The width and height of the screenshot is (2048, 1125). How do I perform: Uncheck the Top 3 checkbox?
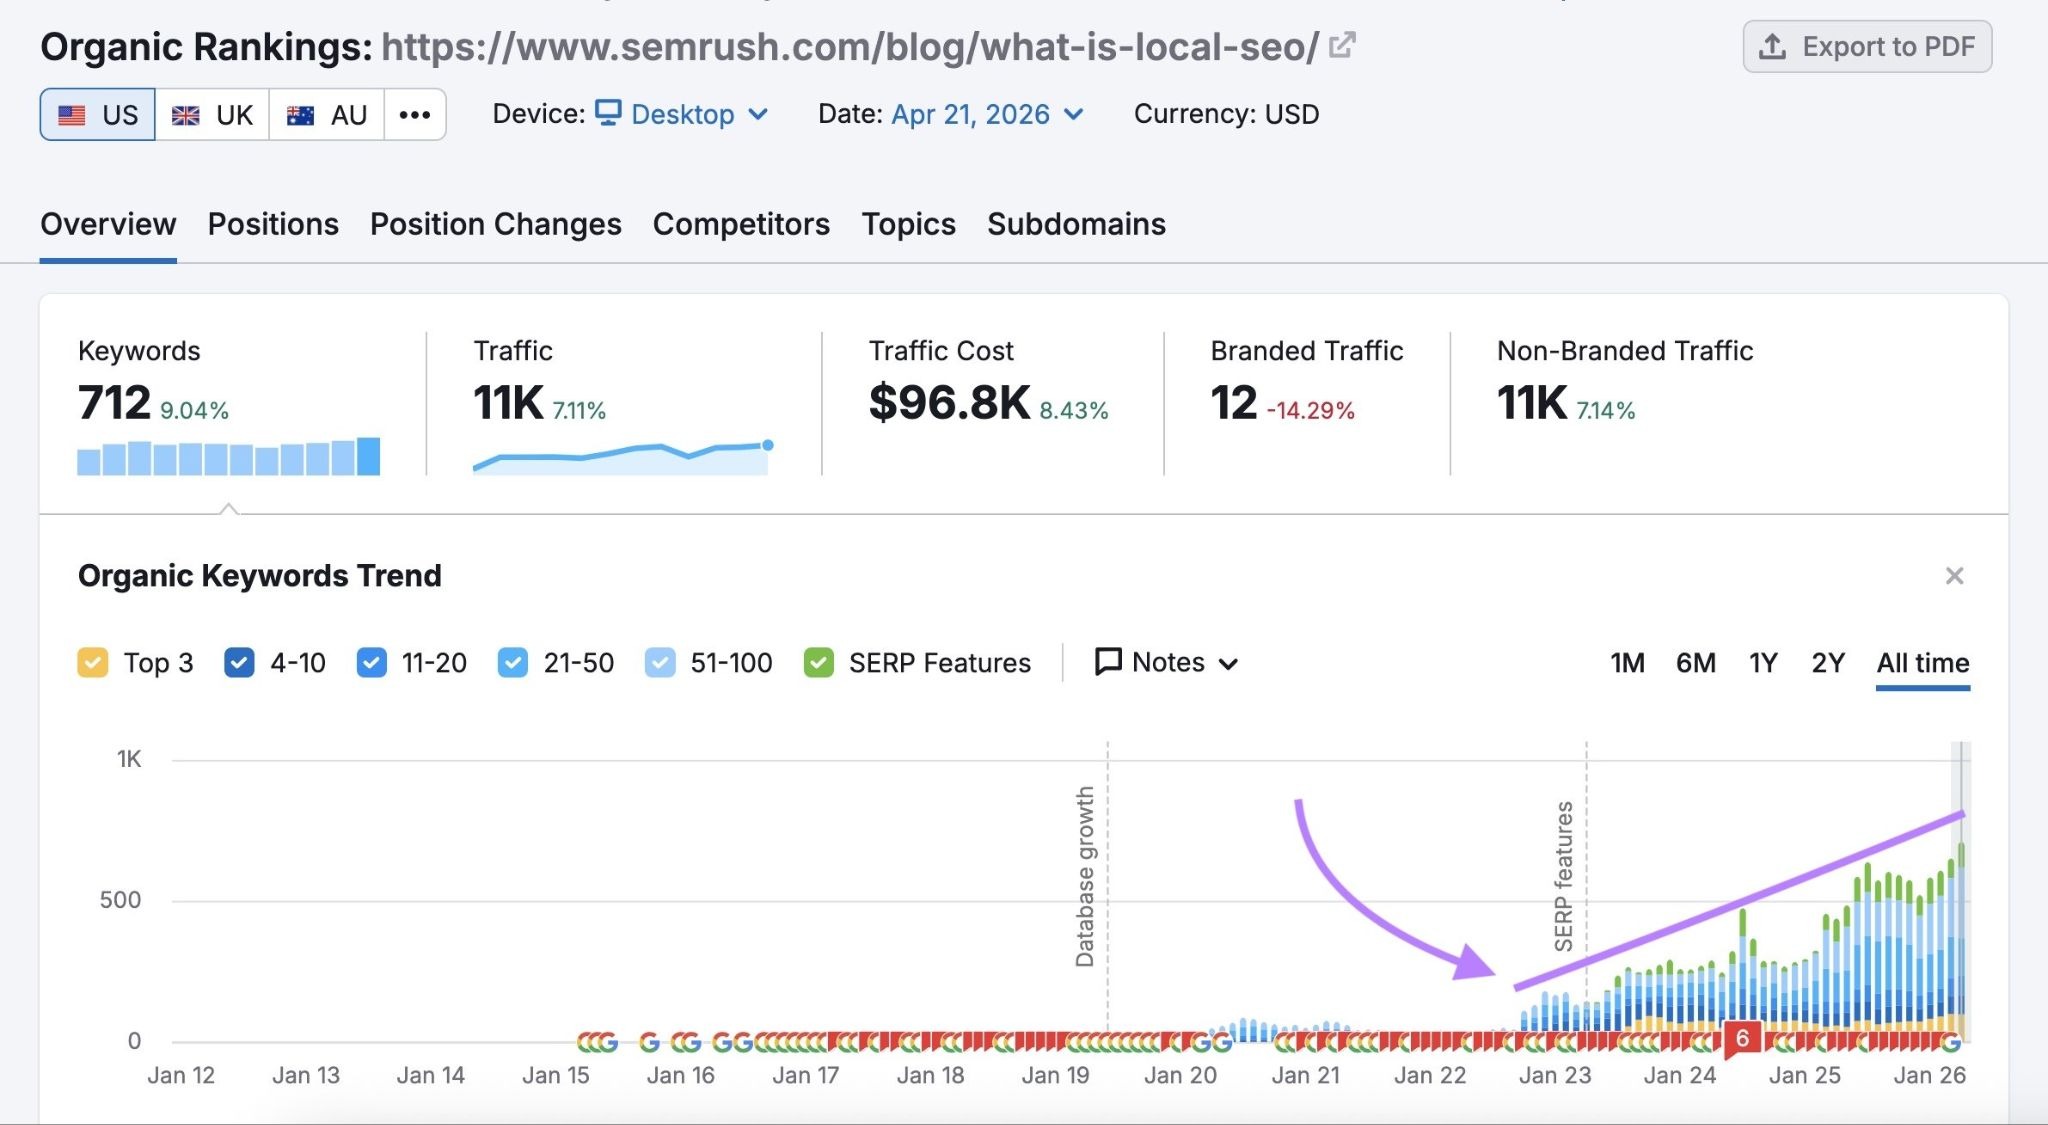[93, 663]
